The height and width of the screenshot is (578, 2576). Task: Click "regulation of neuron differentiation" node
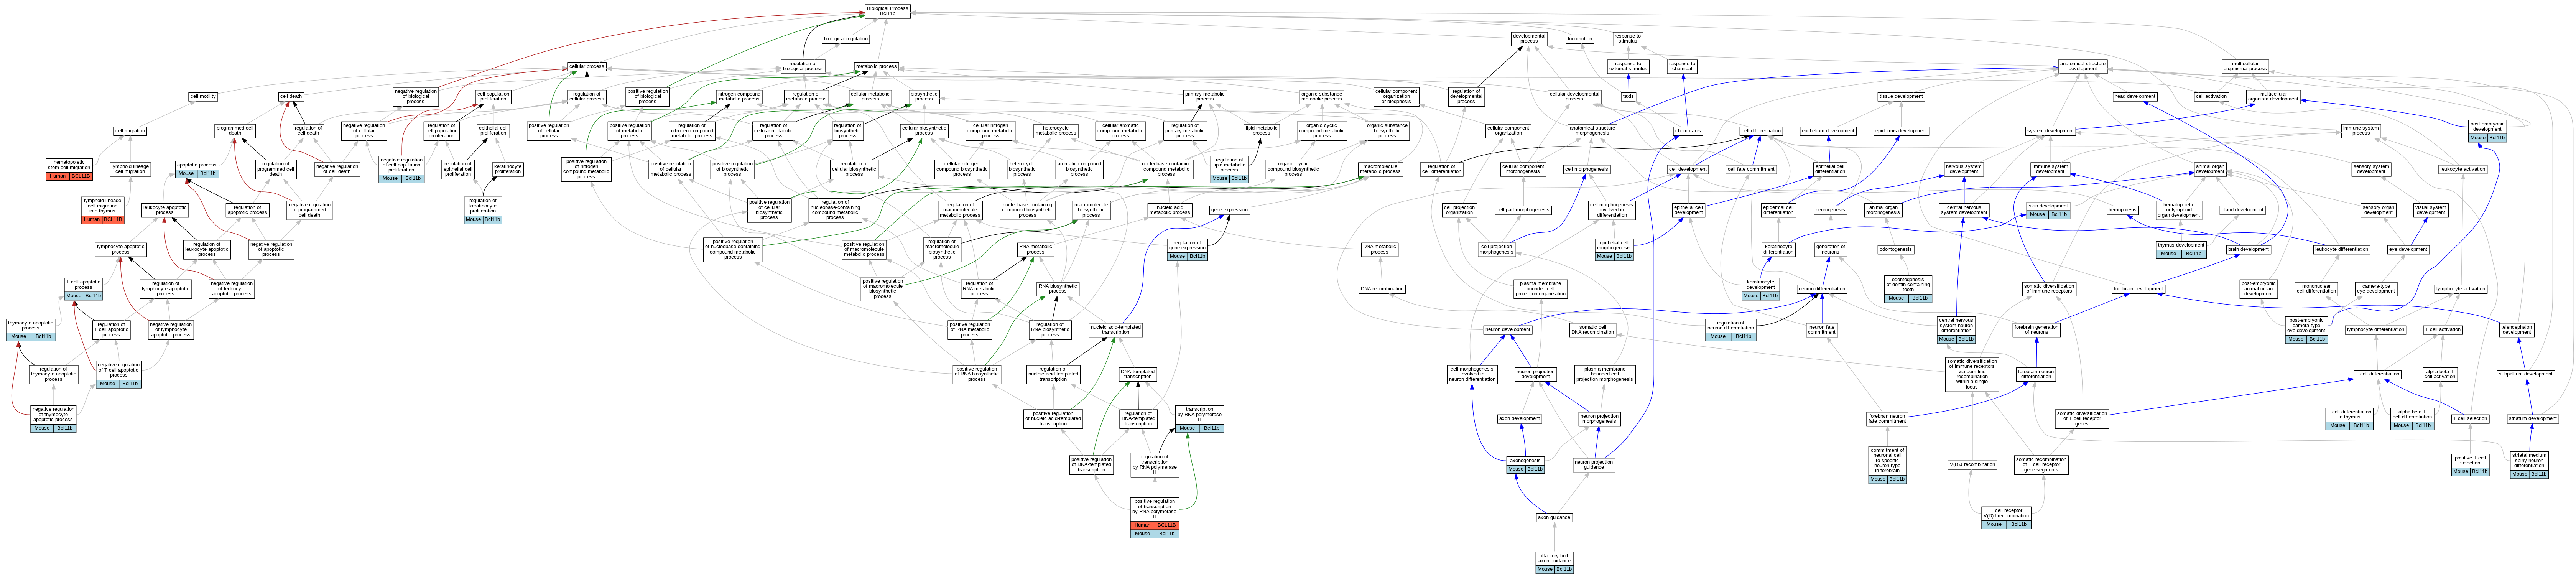point(1730,329)
